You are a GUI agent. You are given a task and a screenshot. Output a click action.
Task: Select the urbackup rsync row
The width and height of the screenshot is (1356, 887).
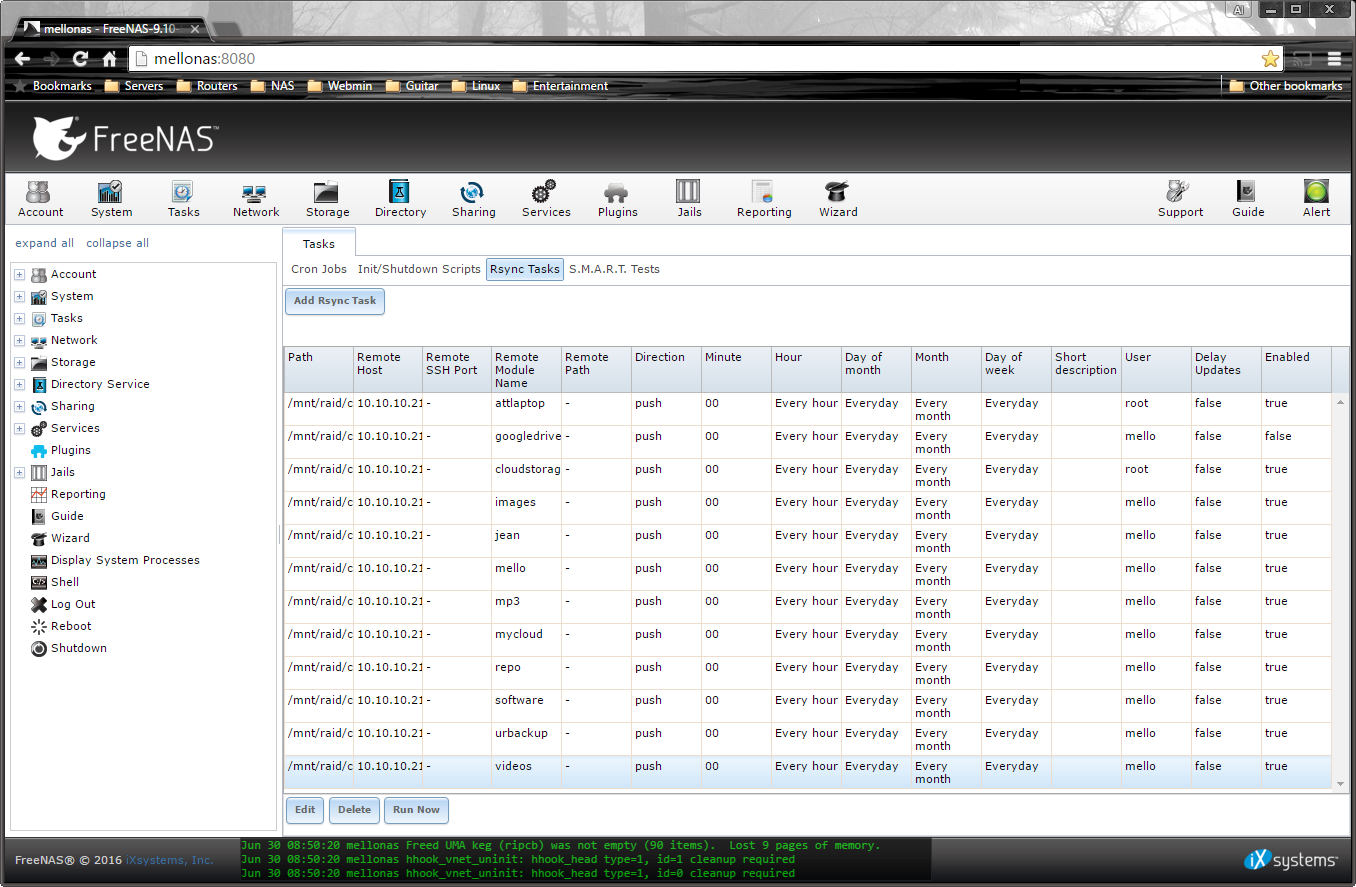(x=808, y=739)
